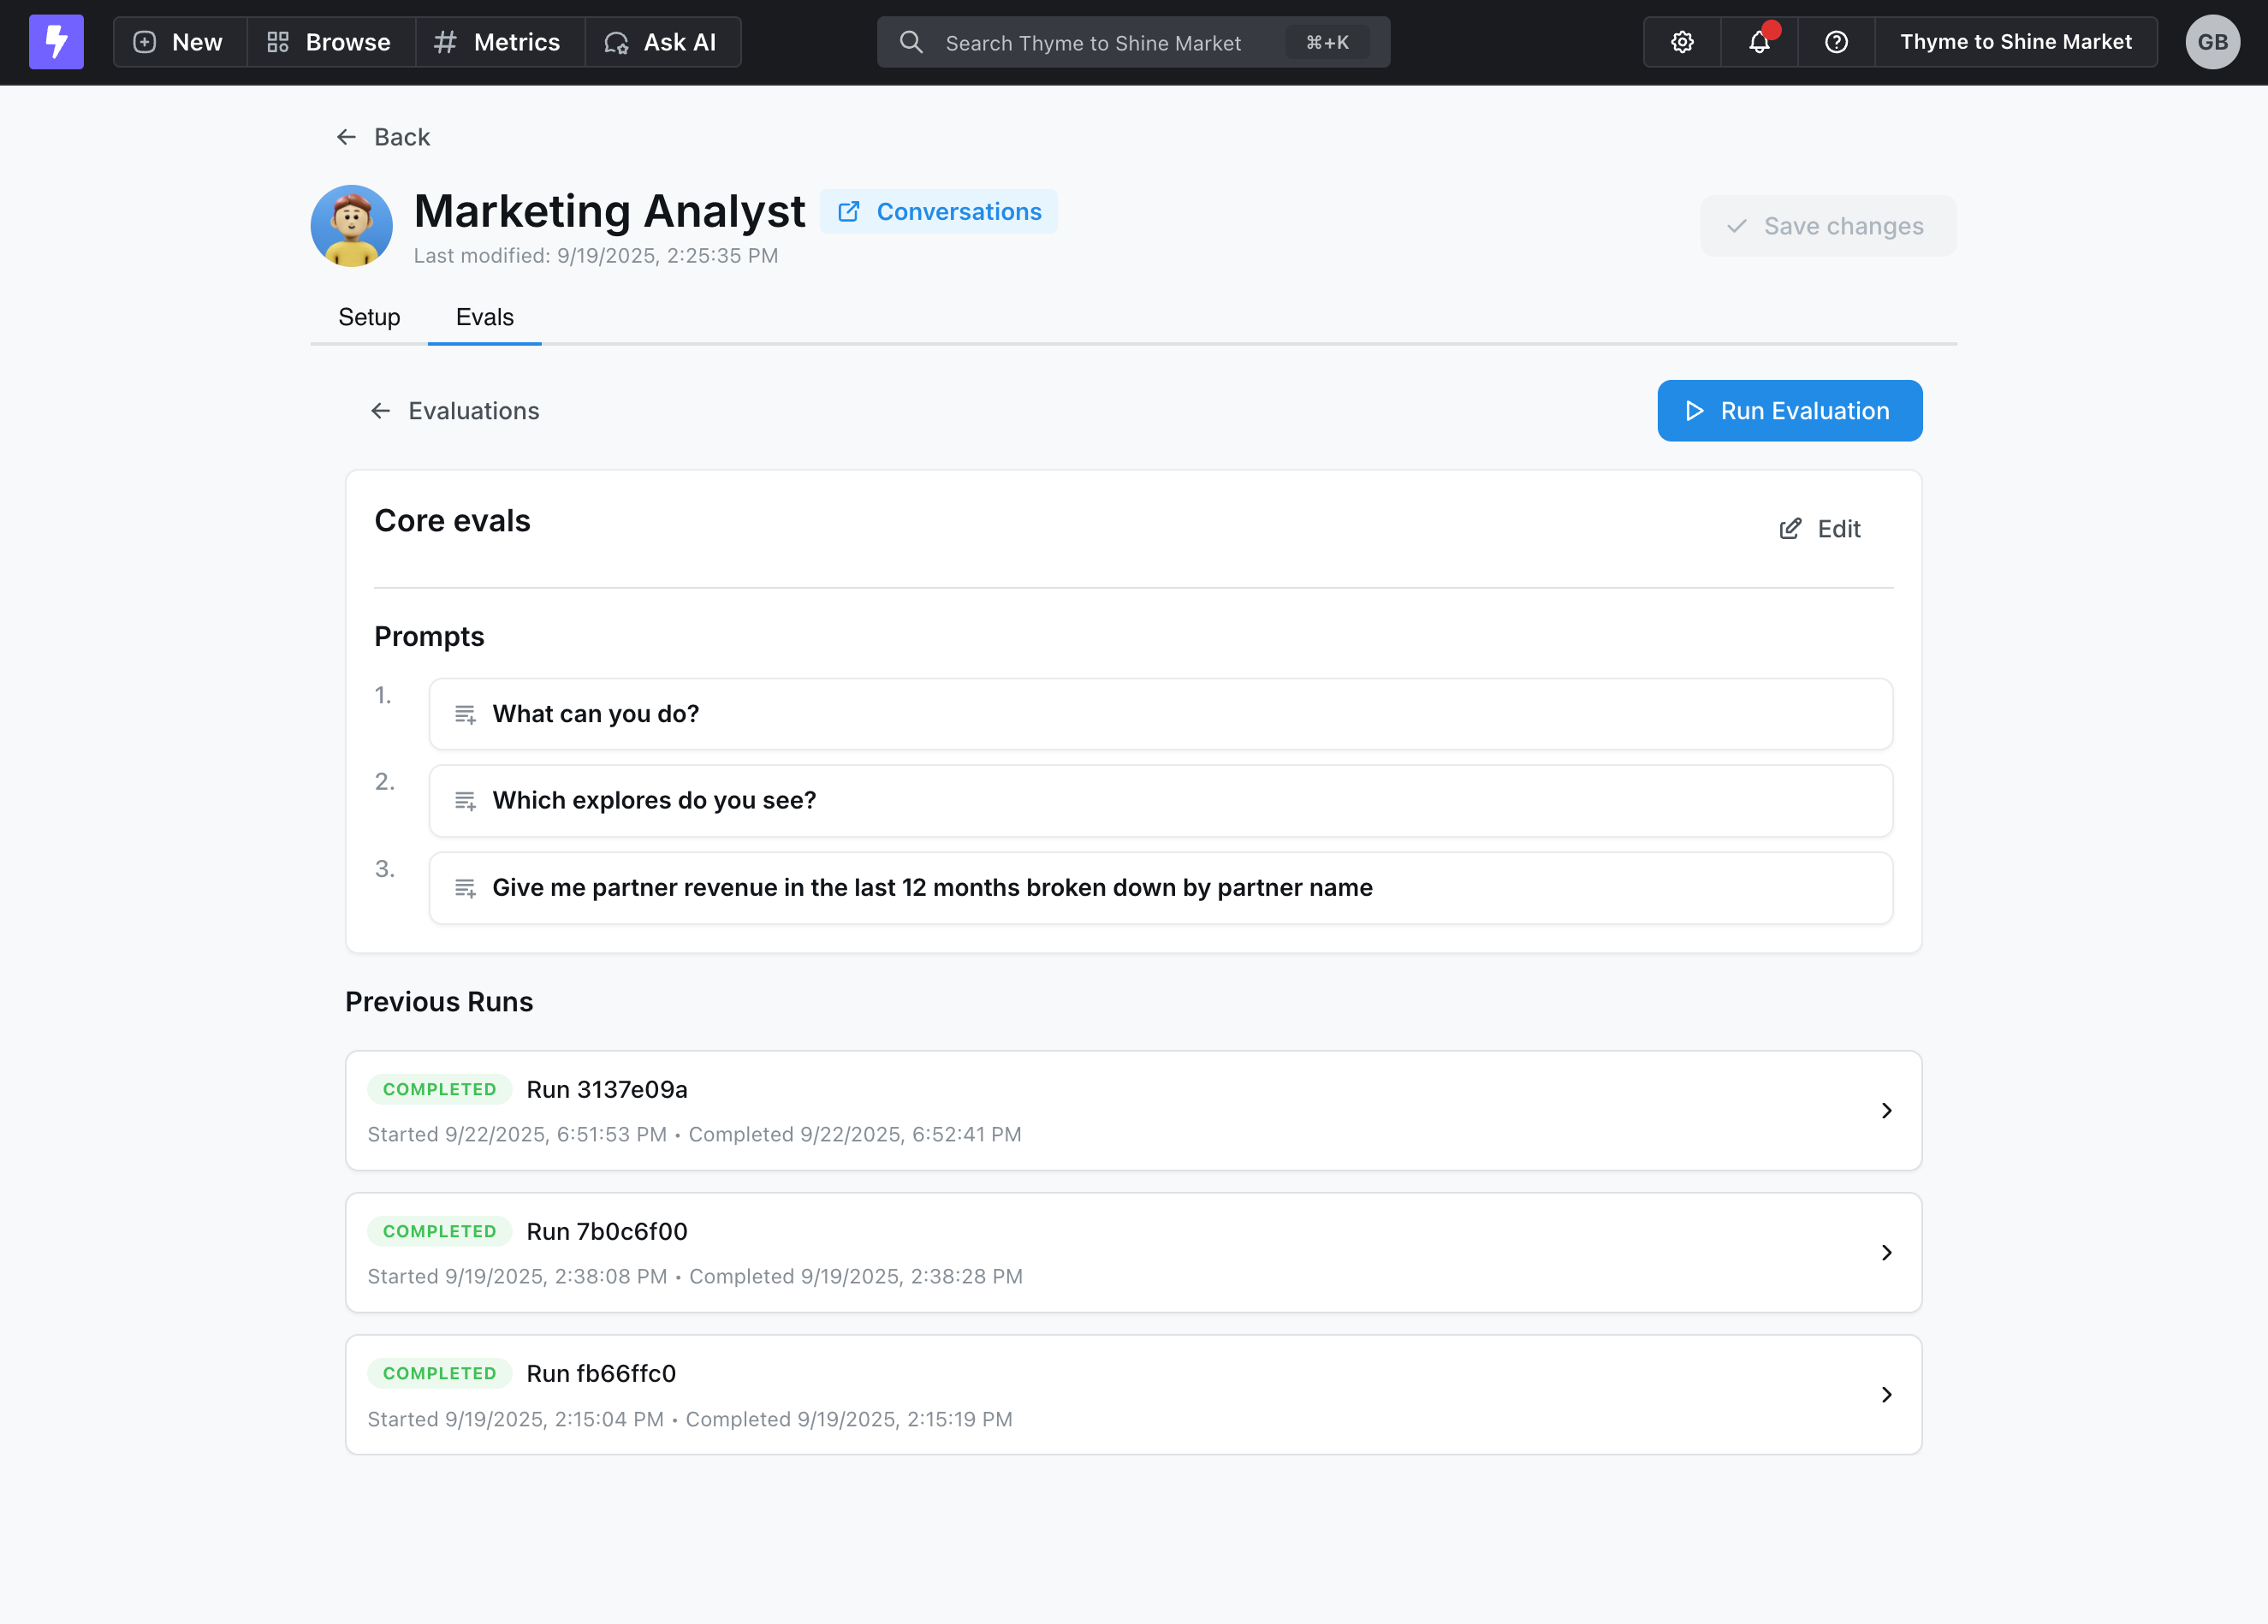Switch to the Setup tab
This screenshot has width=2268, height=1624.
tap(368, 317)
